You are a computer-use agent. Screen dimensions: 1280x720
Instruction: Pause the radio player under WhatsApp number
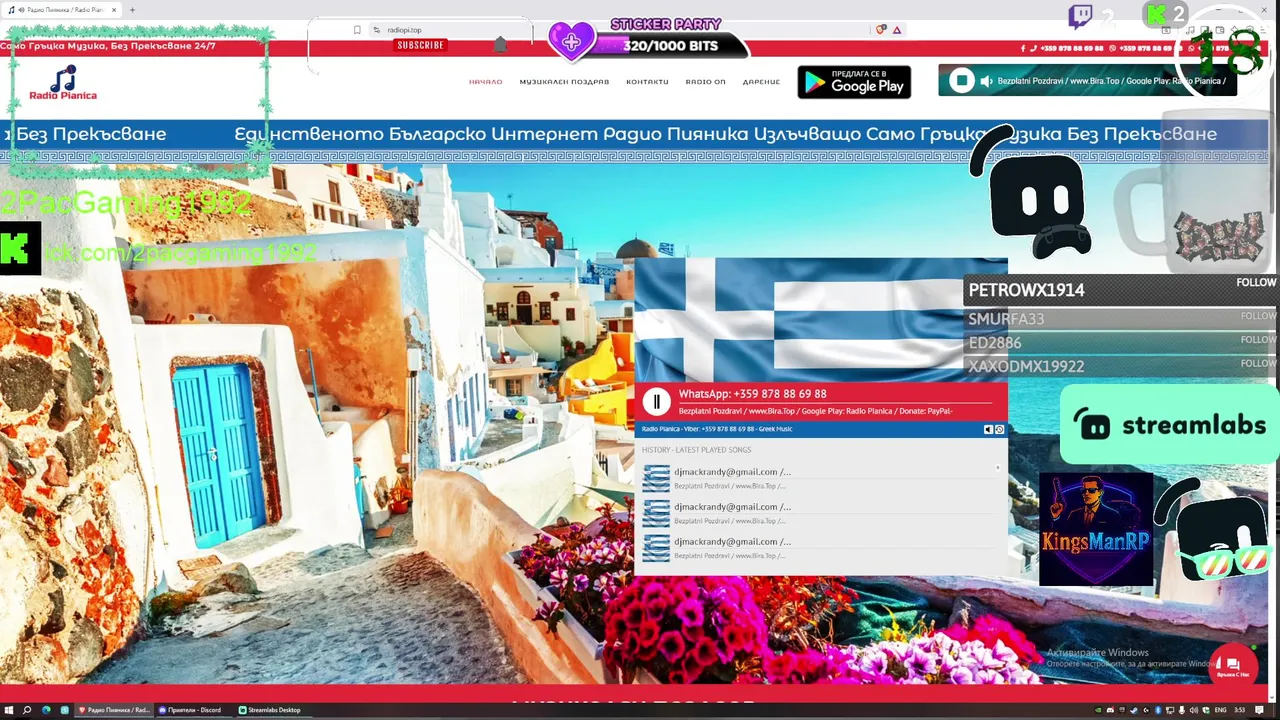[x=656, y=402]
